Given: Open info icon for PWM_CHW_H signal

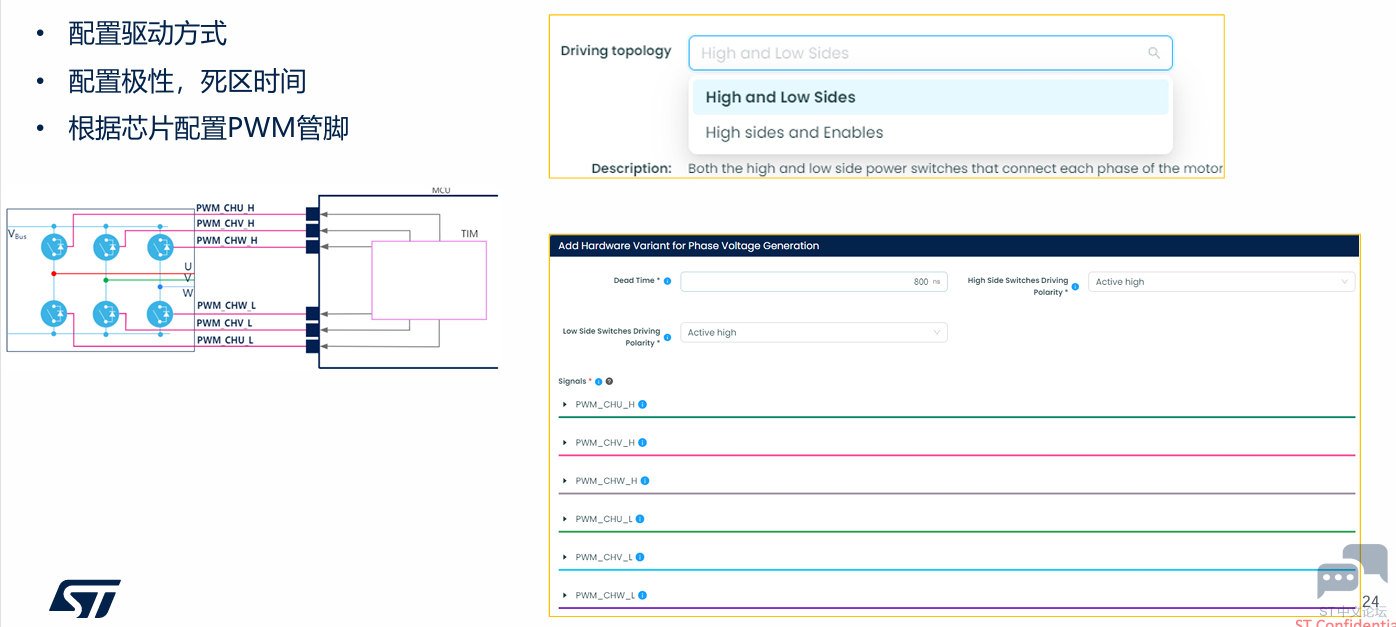Looking at the screenshot, I should click(644, 481).
